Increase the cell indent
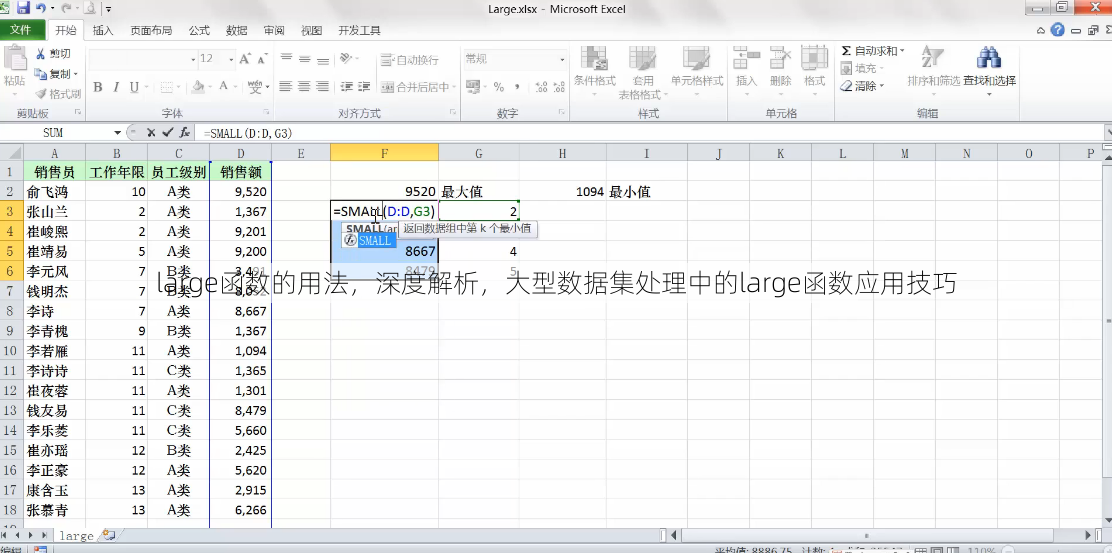This screenshot has width=1112, height=553. (364, 87)
